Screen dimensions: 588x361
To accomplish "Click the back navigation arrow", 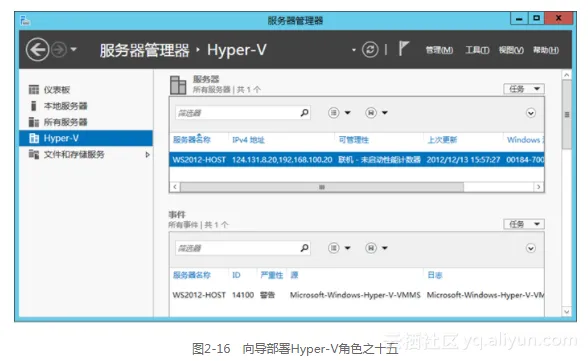I will 37,49.
